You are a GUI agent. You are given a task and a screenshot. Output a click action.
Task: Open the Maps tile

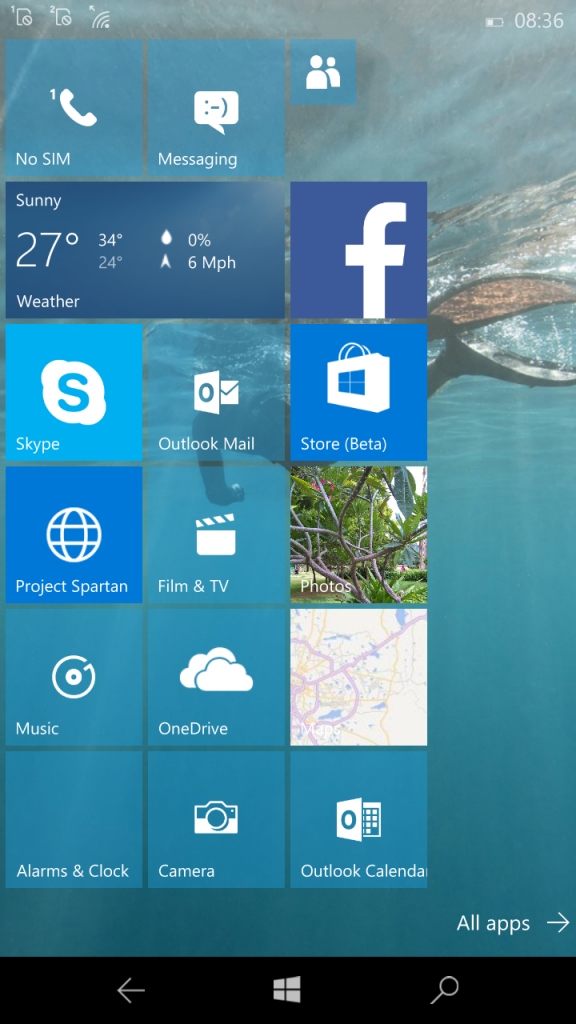[x=359, y=677]
